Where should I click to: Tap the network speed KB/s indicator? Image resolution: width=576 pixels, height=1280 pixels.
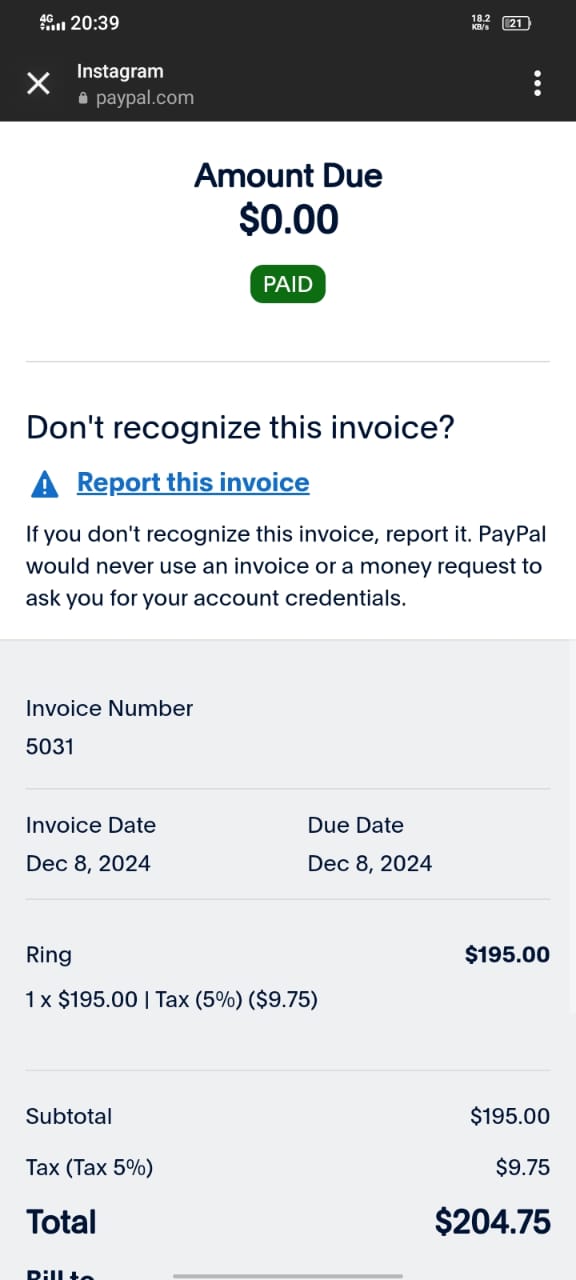(x=480, y=22)
